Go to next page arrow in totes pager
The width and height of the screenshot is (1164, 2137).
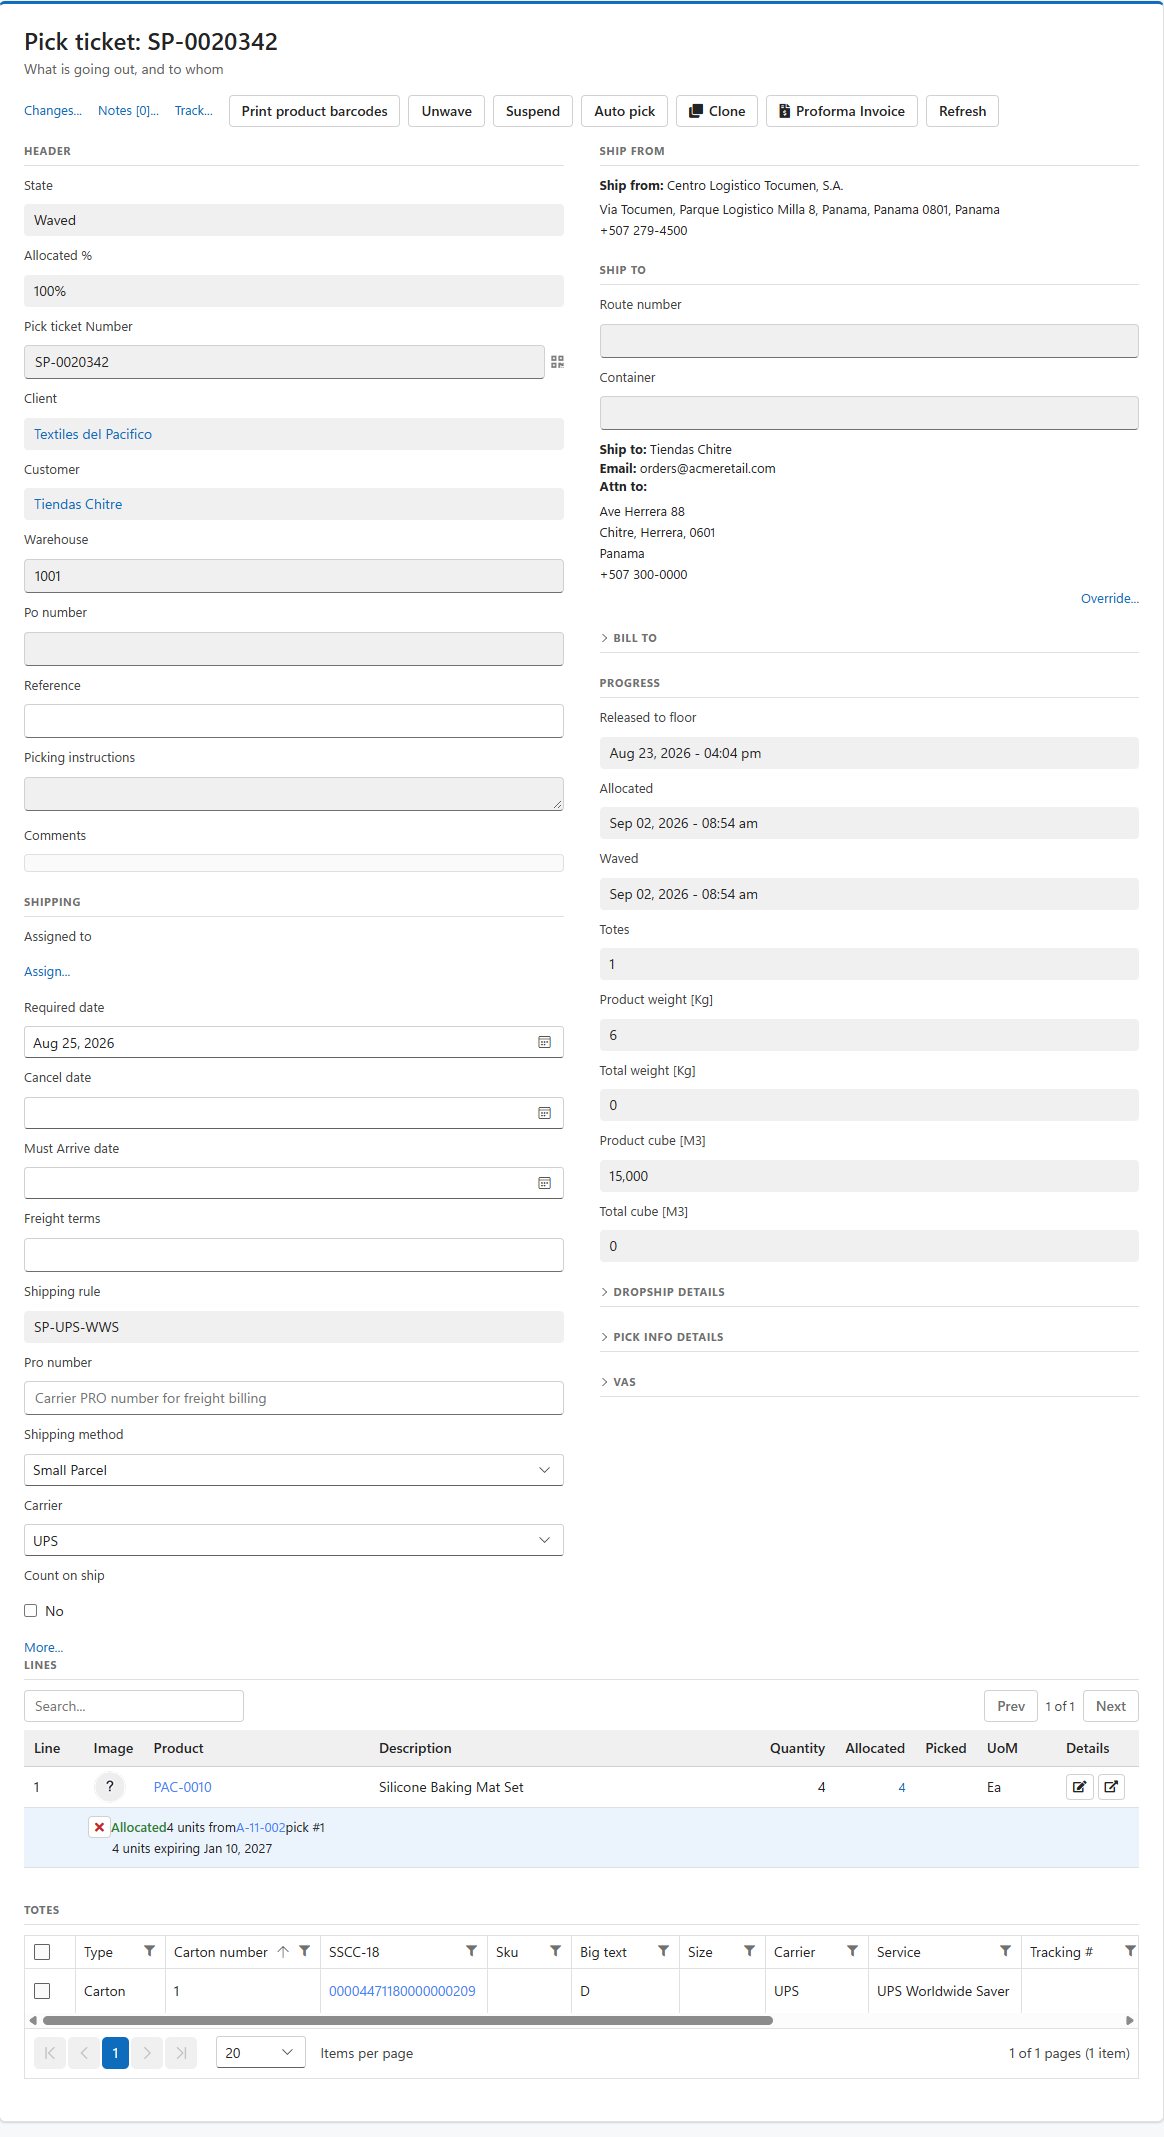(147, 2053)
